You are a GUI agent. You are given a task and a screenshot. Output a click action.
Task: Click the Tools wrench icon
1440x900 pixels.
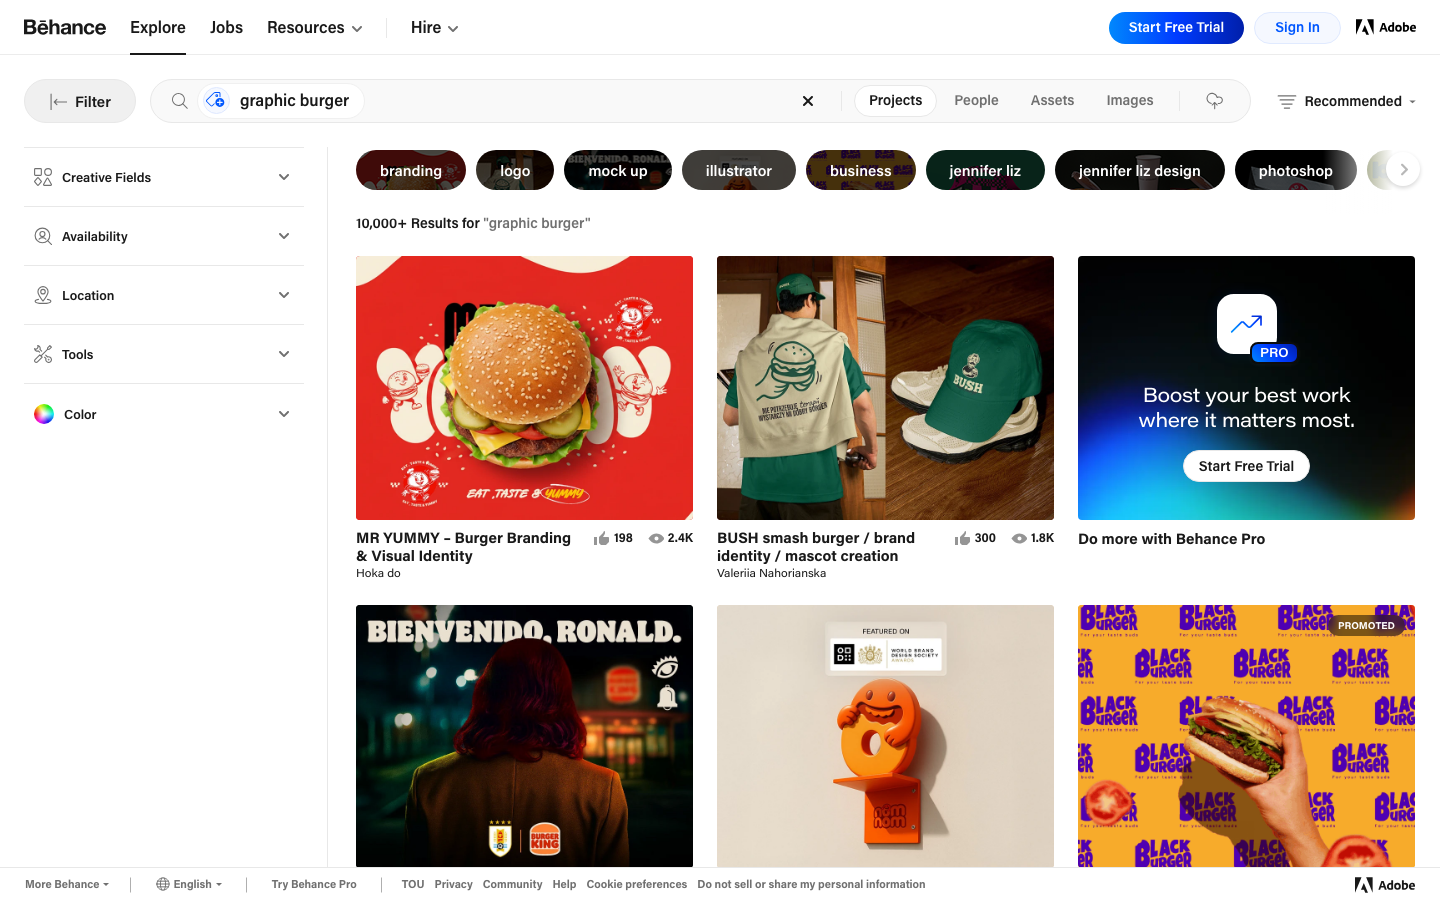point(43,354)
